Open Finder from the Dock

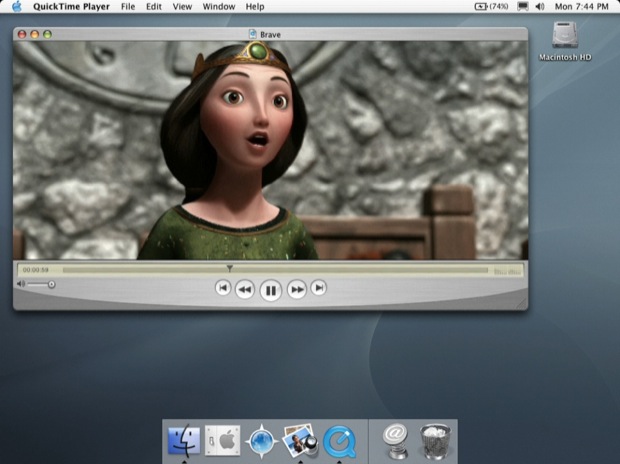[x=184, y=440]
